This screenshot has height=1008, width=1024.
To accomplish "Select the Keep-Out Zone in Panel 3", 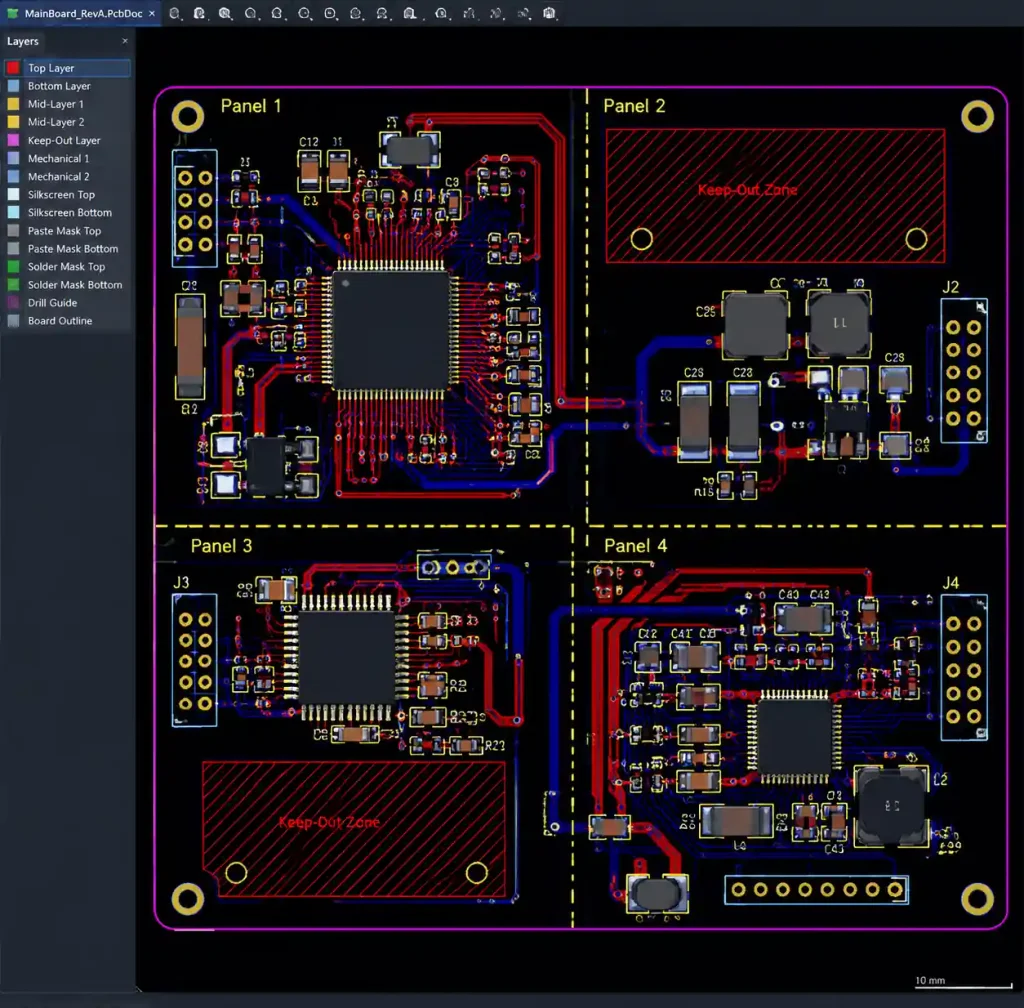I will coord(353,829).
